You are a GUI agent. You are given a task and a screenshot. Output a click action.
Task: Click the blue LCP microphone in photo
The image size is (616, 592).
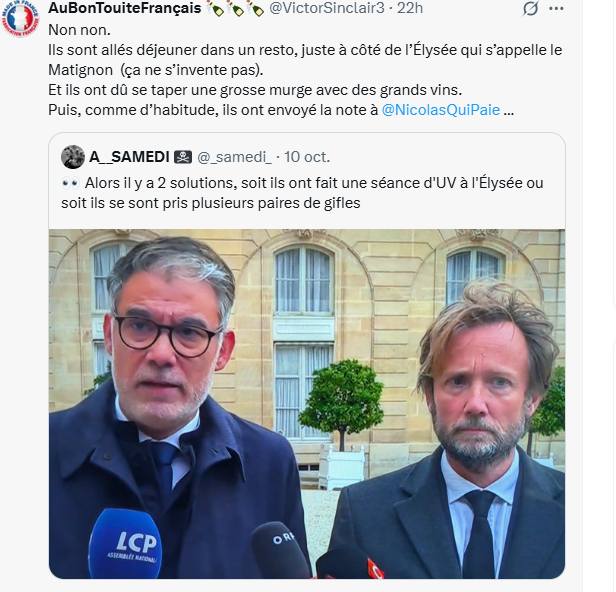click(x=125, y=543)
